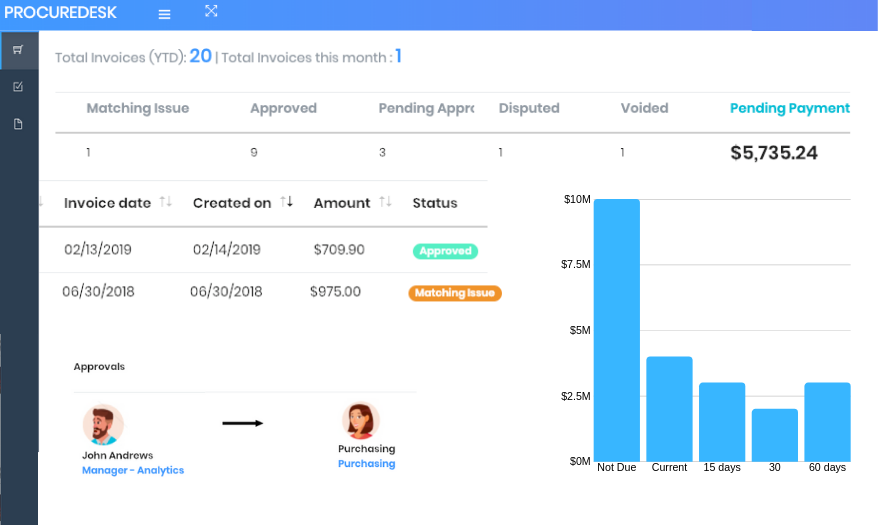This screenshot has height=527, width=878.
Task: Sort table by Invoice date arrows
Action: point(166,202)
